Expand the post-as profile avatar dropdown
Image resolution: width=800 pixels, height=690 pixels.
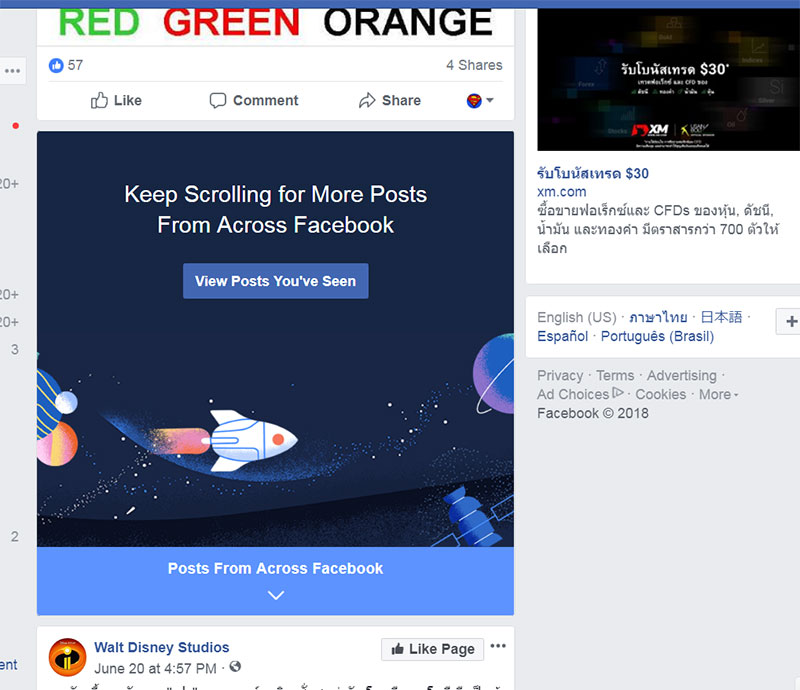[x=480, y=101]
